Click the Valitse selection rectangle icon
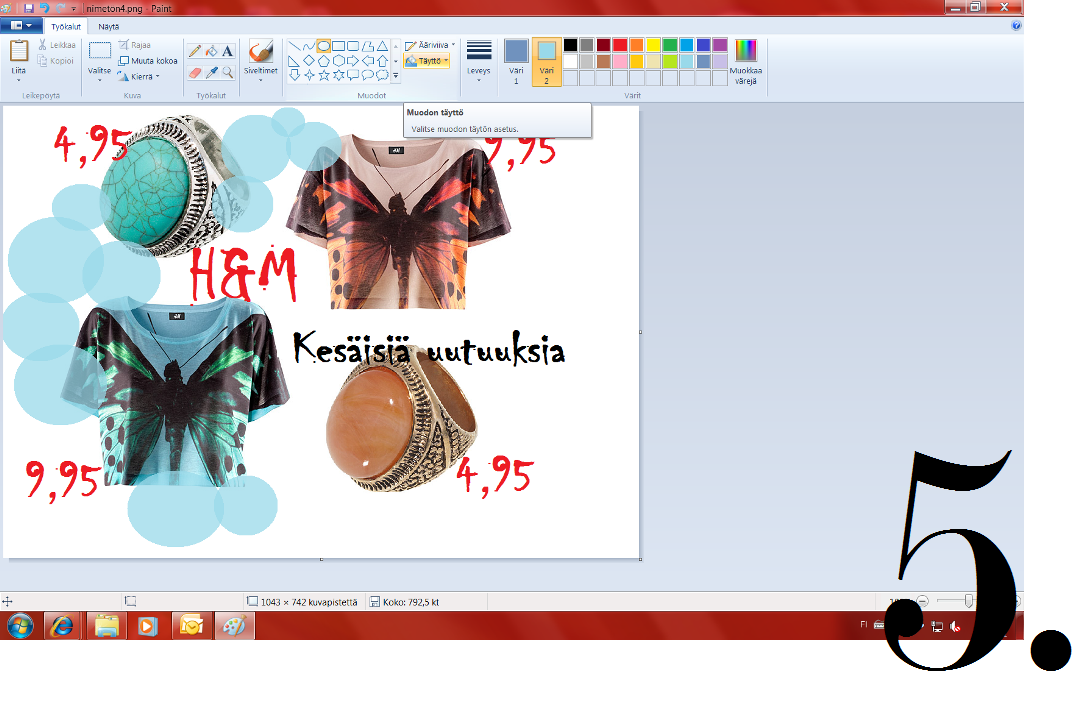This screenshot has width=1087, height=701. (100, 51)
